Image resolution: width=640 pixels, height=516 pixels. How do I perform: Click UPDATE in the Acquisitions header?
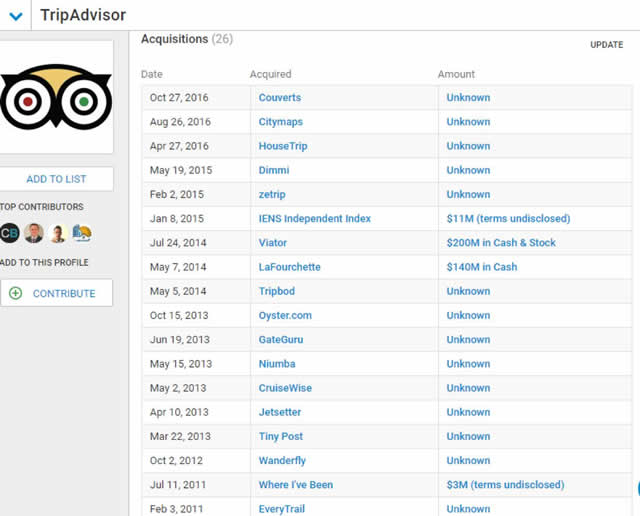tap(606, 45)
